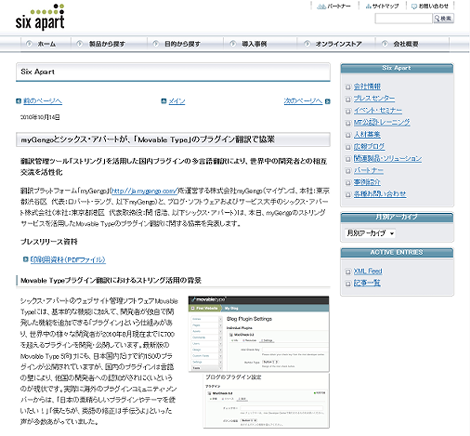470x436 pixels.
Task: Open 関連製品・ソリューション in the sidebar
Action: pyautogui.click(x=388, y=158)
